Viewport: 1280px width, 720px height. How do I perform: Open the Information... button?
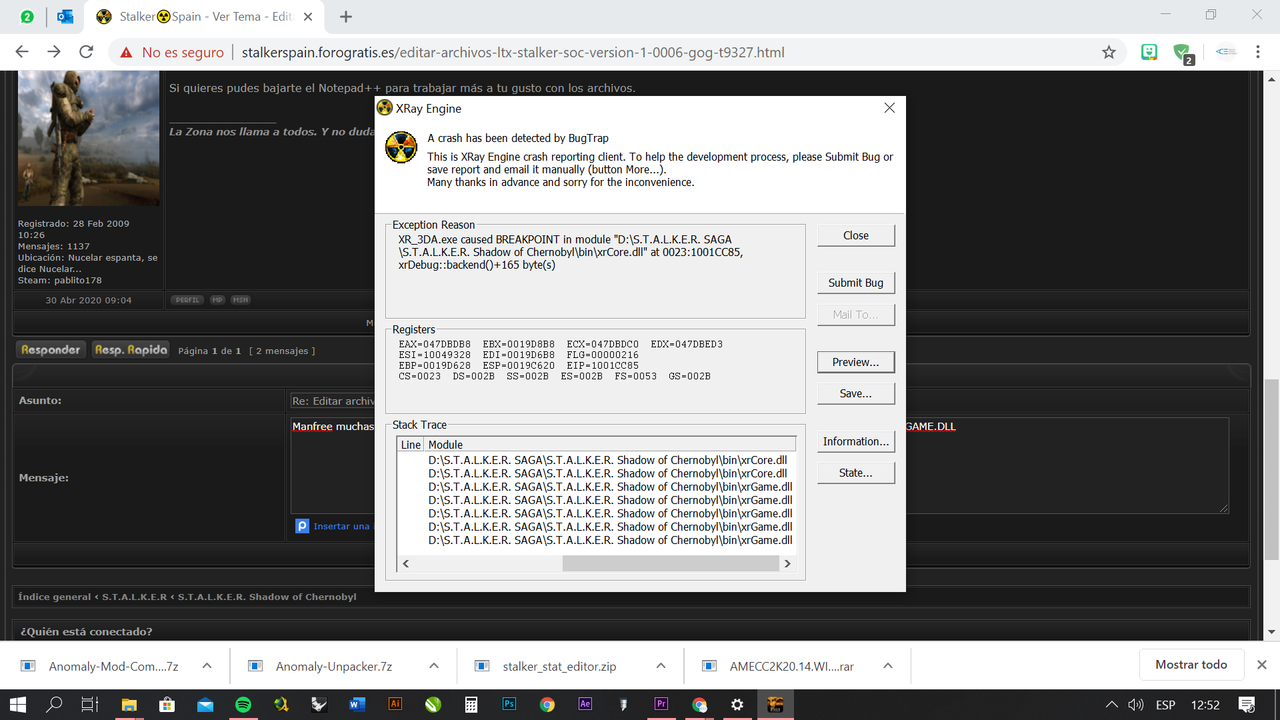(856, 441)
